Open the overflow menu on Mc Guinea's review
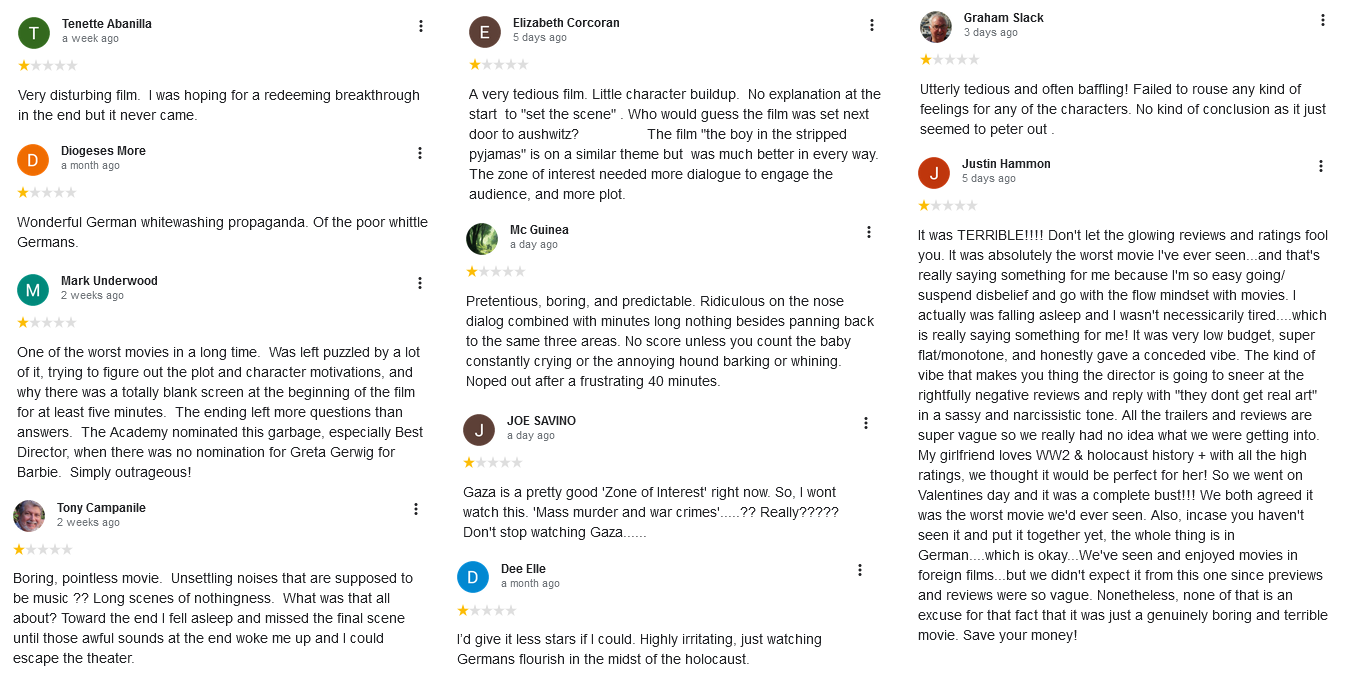The height and width of the screenshot is (692, 1360). [x=868, y=231]
